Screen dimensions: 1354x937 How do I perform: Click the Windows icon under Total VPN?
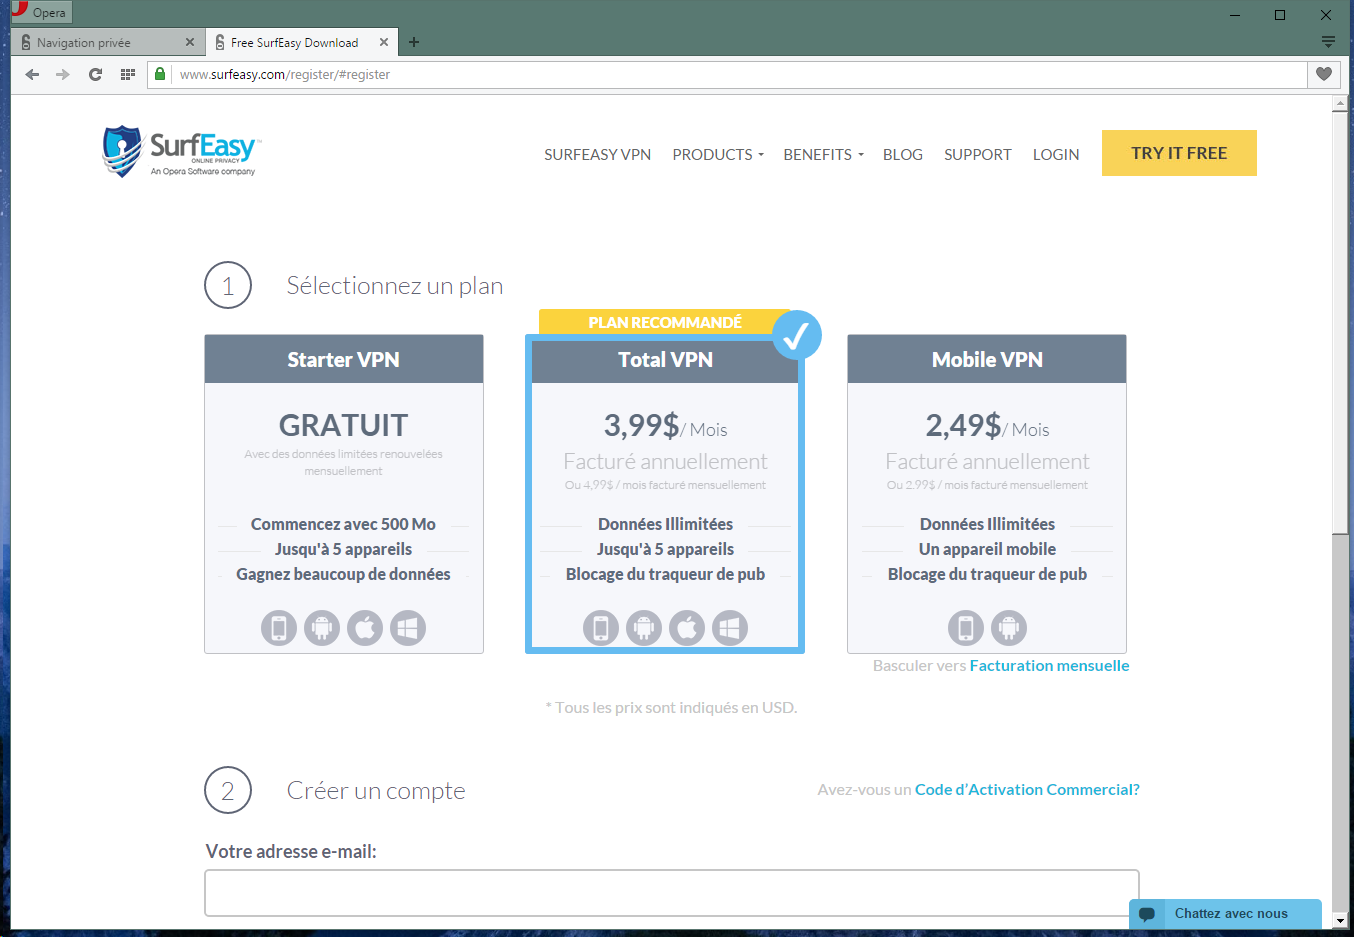(x=730, y=628)
